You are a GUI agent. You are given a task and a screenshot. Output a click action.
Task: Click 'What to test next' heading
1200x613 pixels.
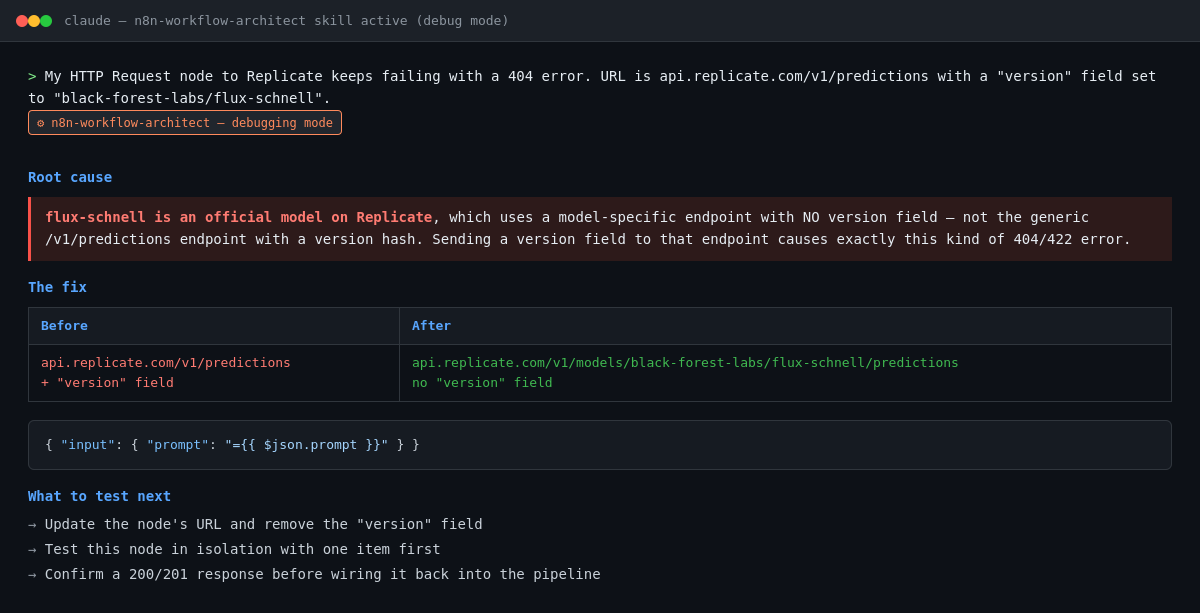point(99,496)
